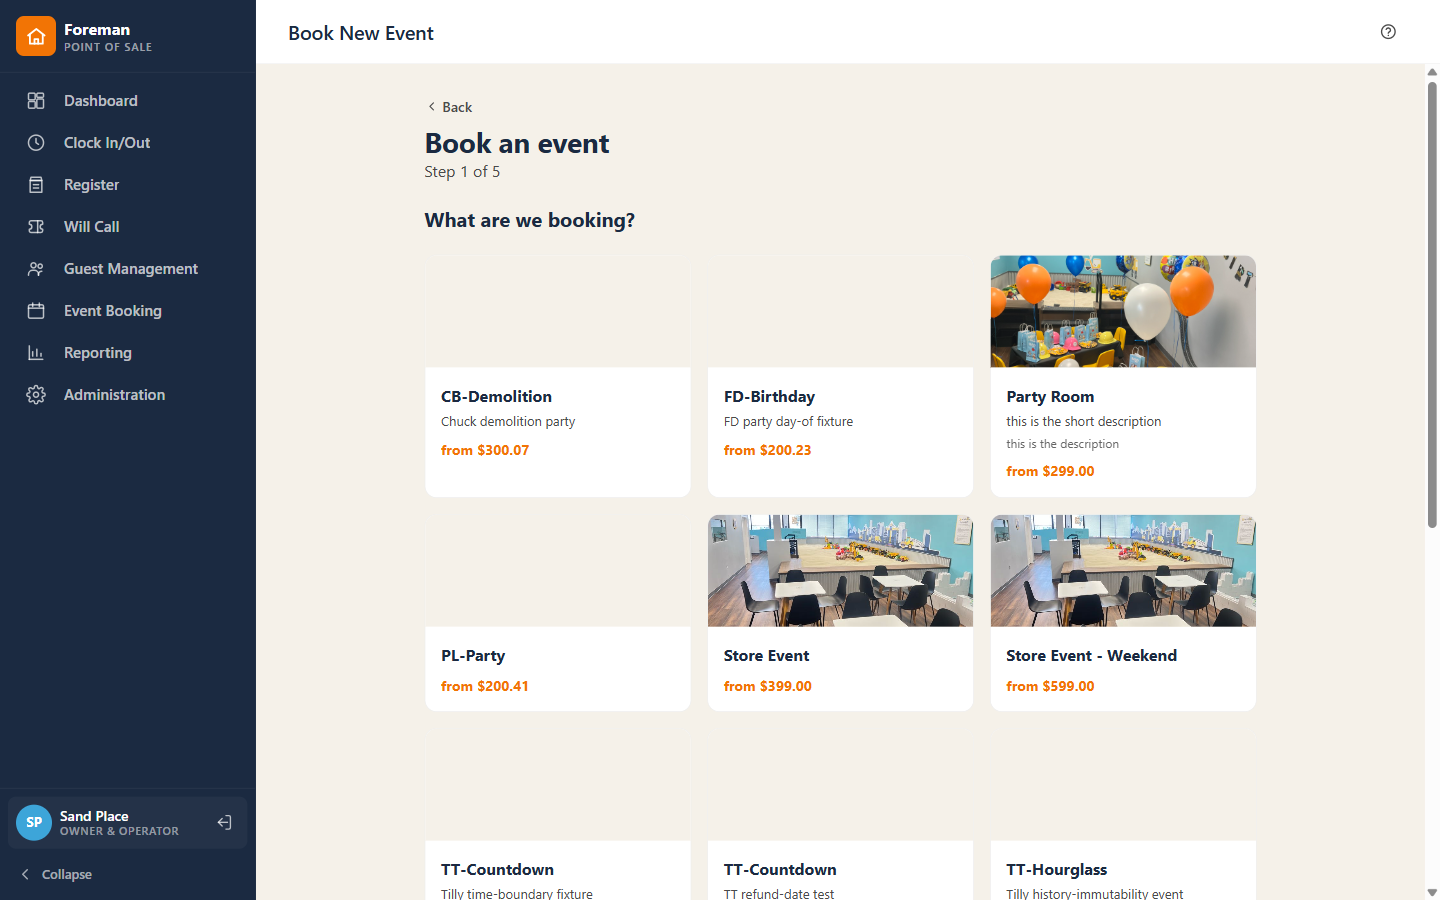Click the scrollbar up arrow

[x=1432, y=72]
